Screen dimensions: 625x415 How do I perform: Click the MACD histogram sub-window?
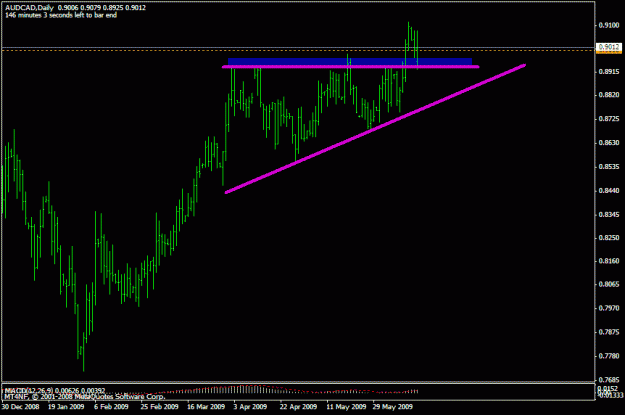pos(298,392)
